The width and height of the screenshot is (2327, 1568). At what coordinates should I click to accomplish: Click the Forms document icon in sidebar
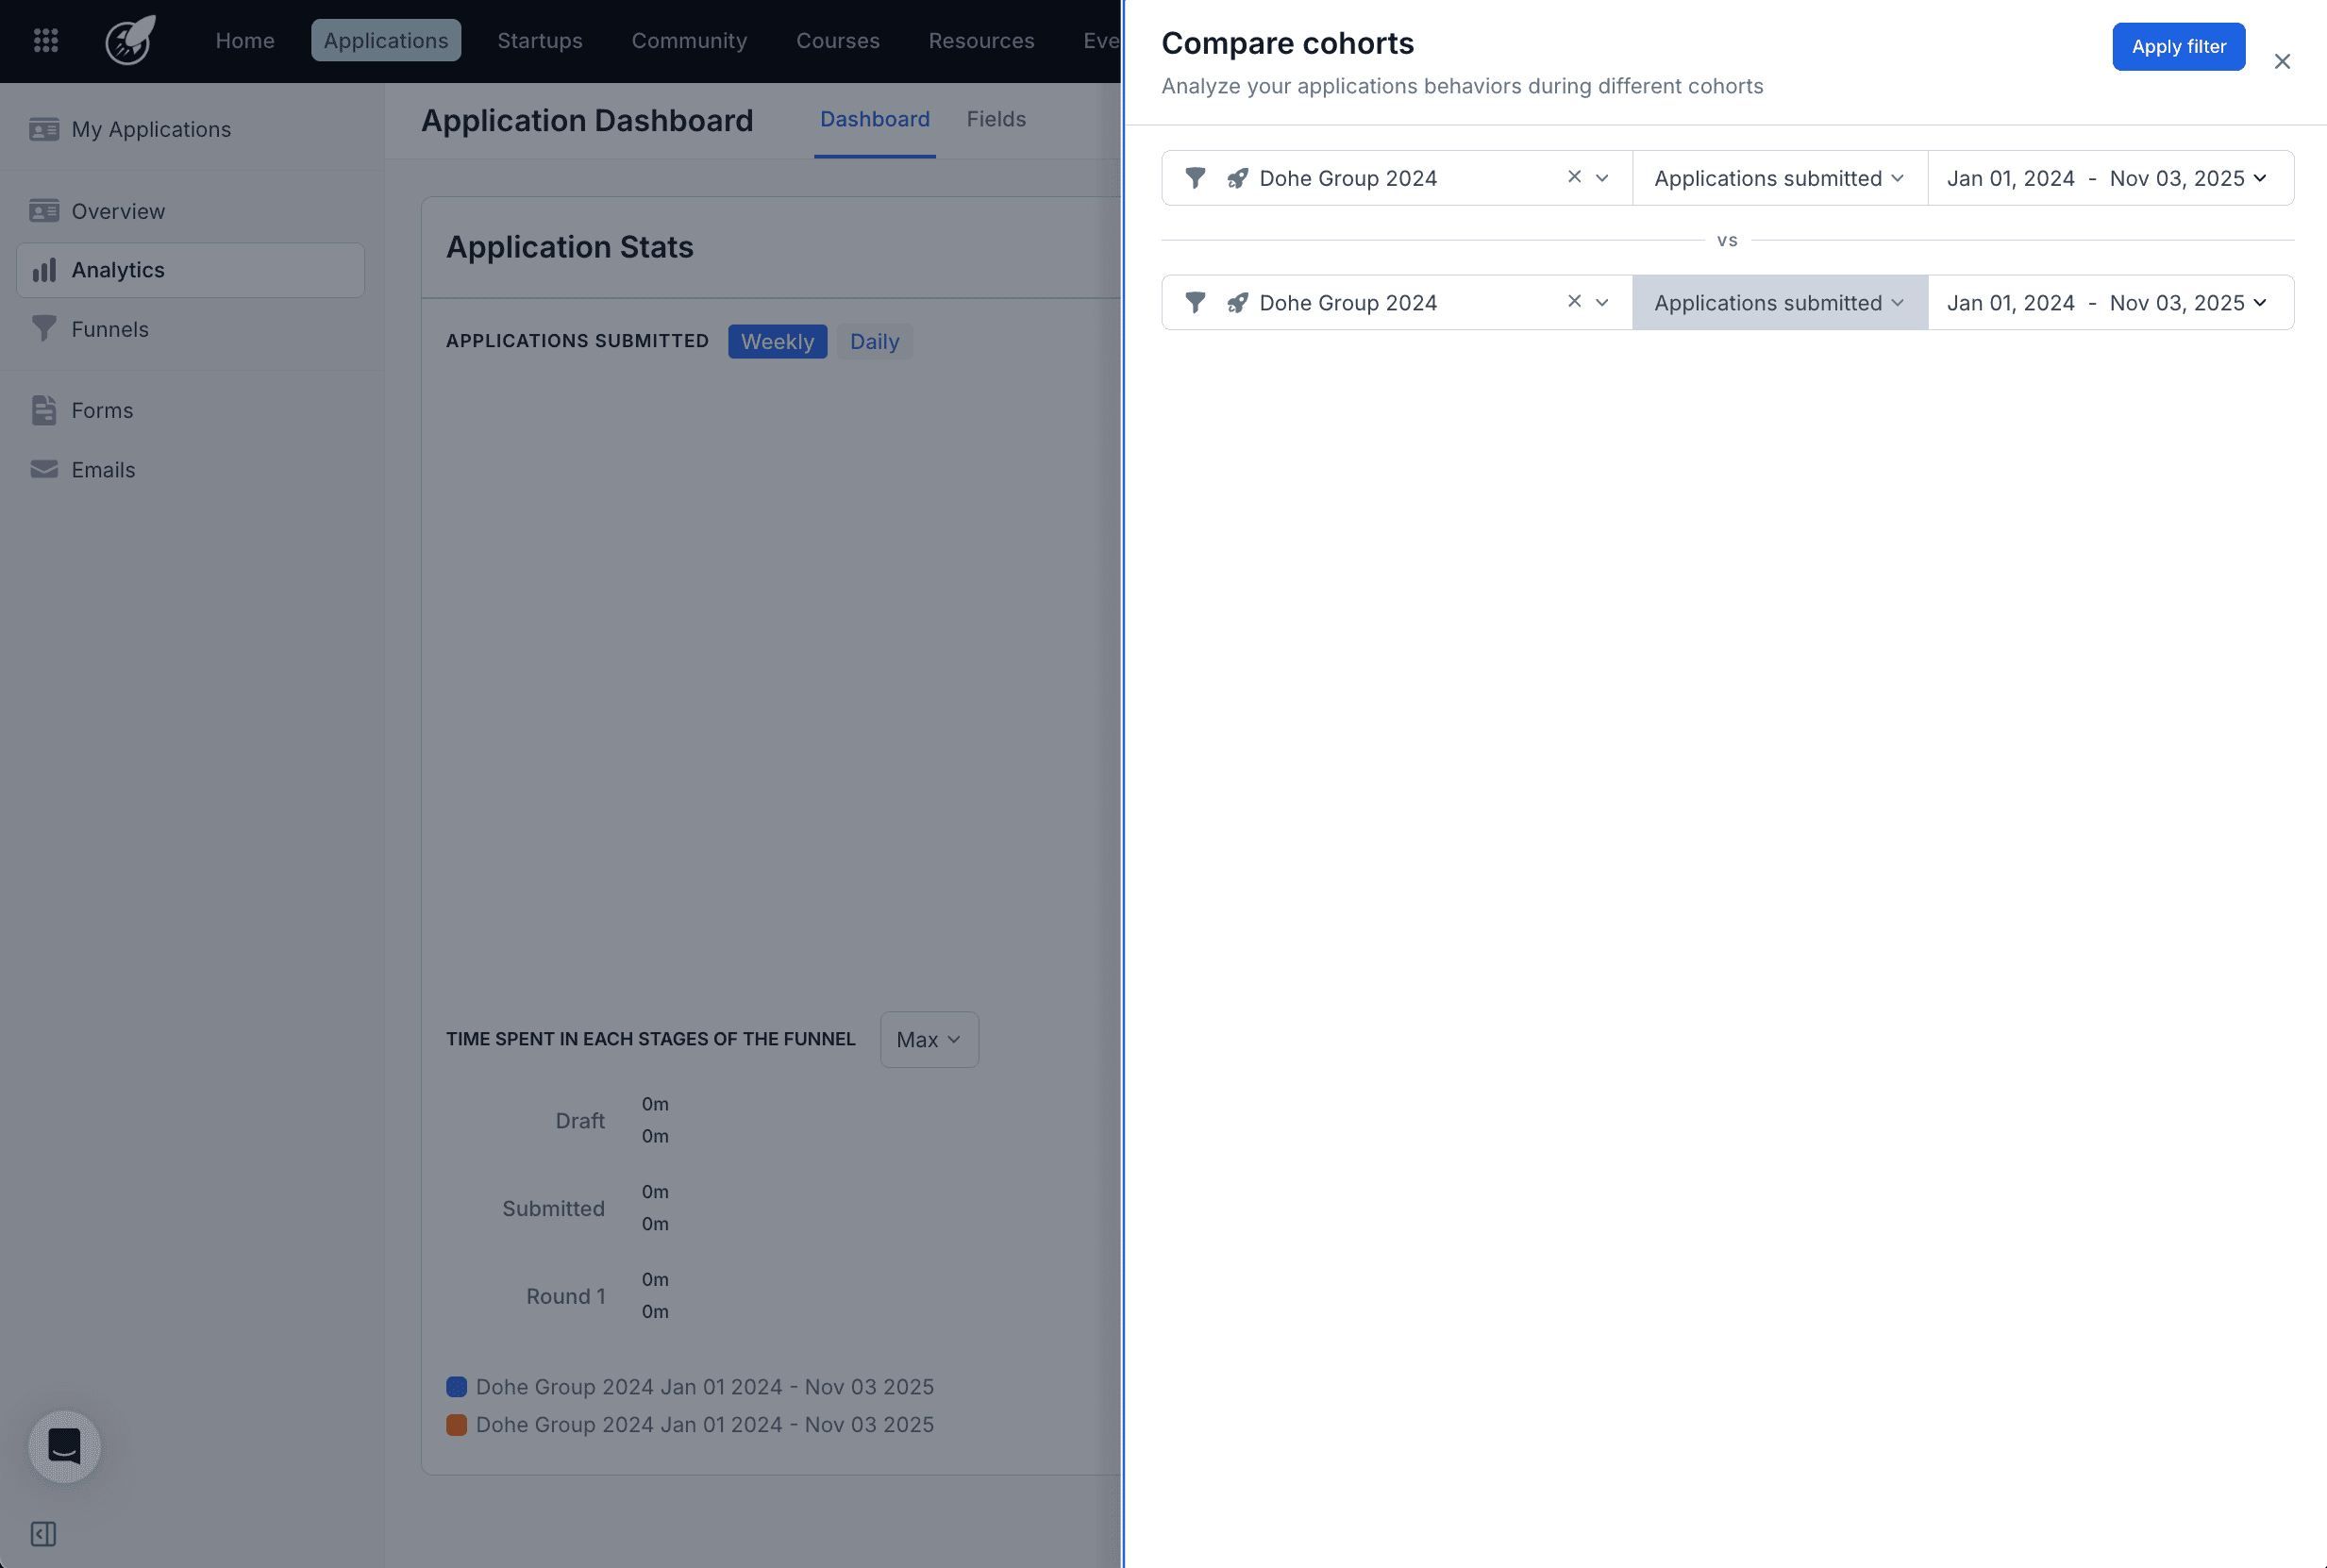[44, 410]
